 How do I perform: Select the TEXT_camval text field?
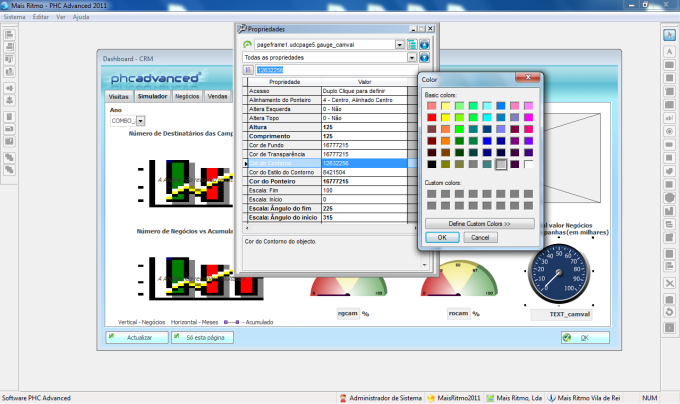tap(562, 314)
